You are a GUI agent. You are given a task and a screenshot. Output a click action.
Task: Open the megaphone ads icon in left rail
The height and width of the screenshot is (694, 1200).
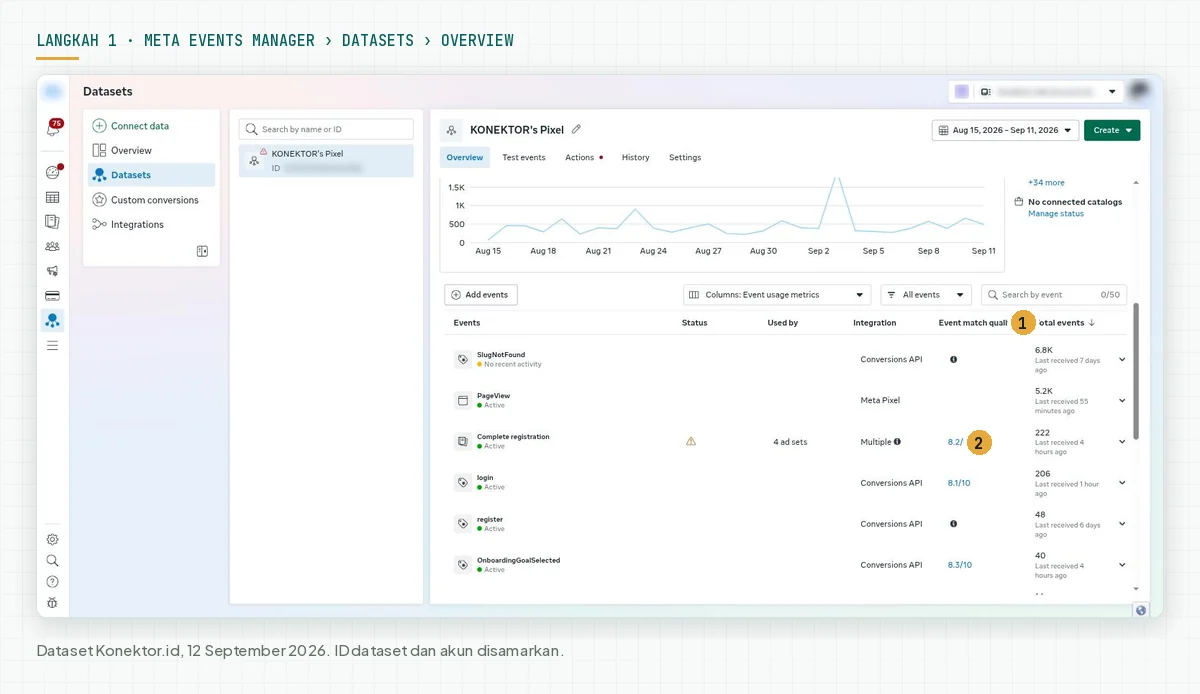coord(53,271)
